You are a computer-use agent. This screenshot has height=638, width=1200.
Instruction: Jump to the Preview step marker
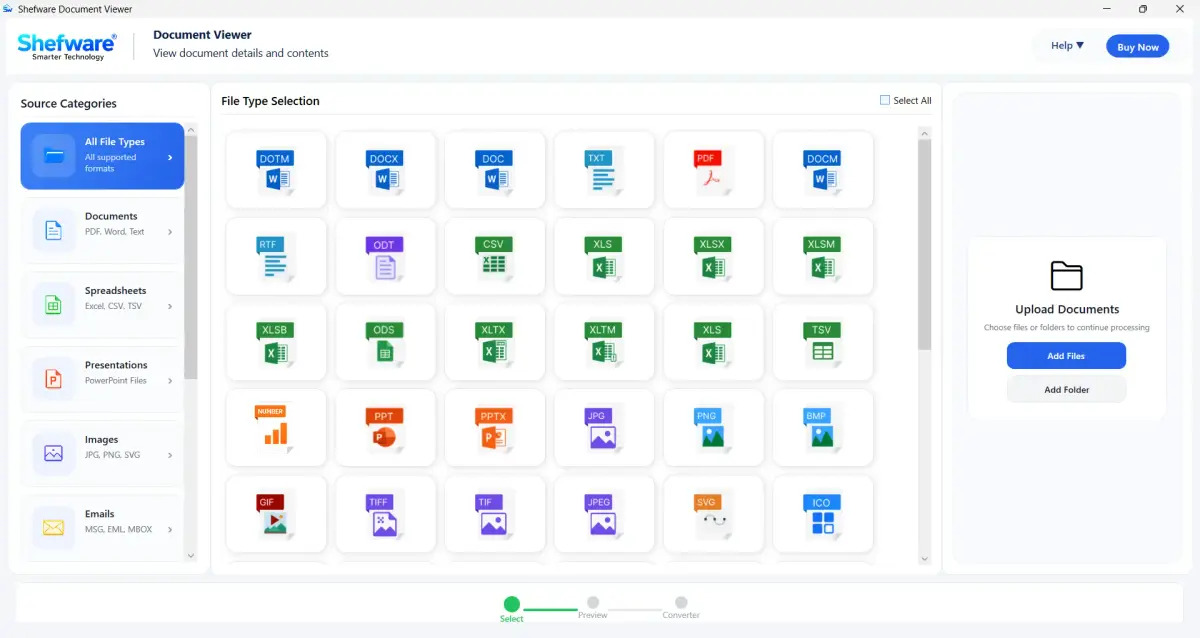click(593, 603)
